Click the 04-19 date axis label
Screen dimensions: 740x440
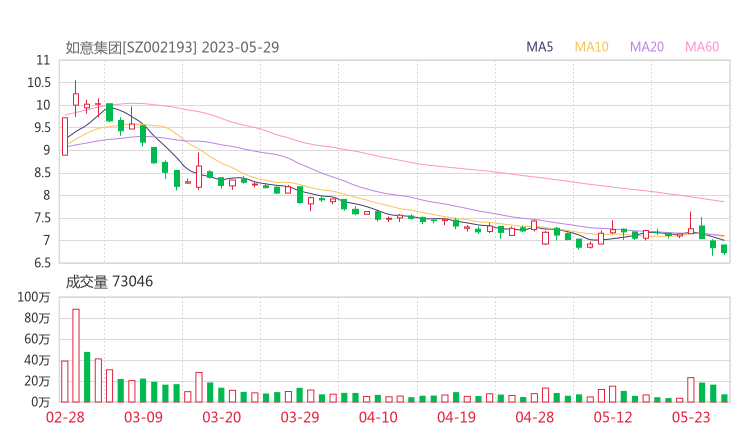point(456,417)
